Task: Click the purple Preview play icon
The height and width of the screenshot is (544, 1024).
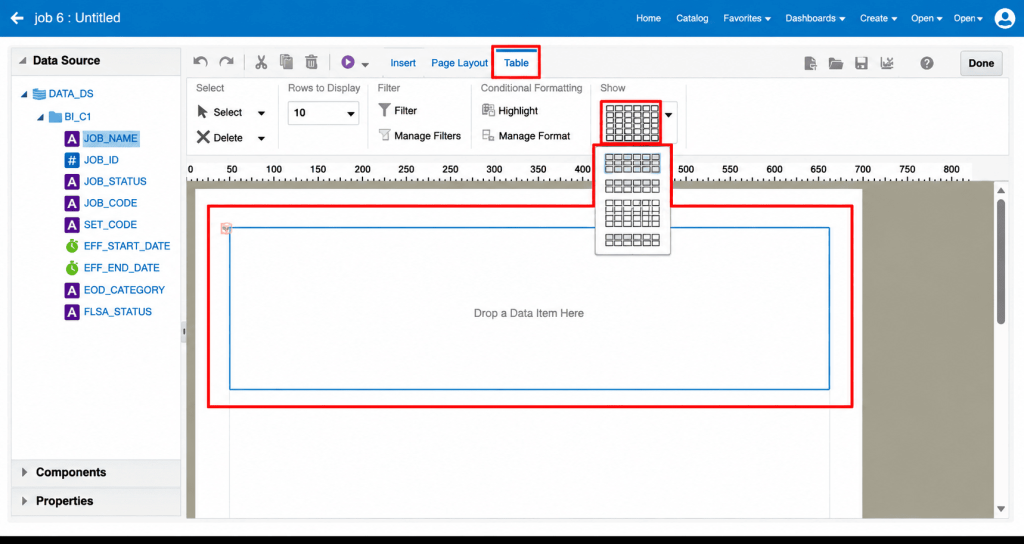Action: (347, 62)
